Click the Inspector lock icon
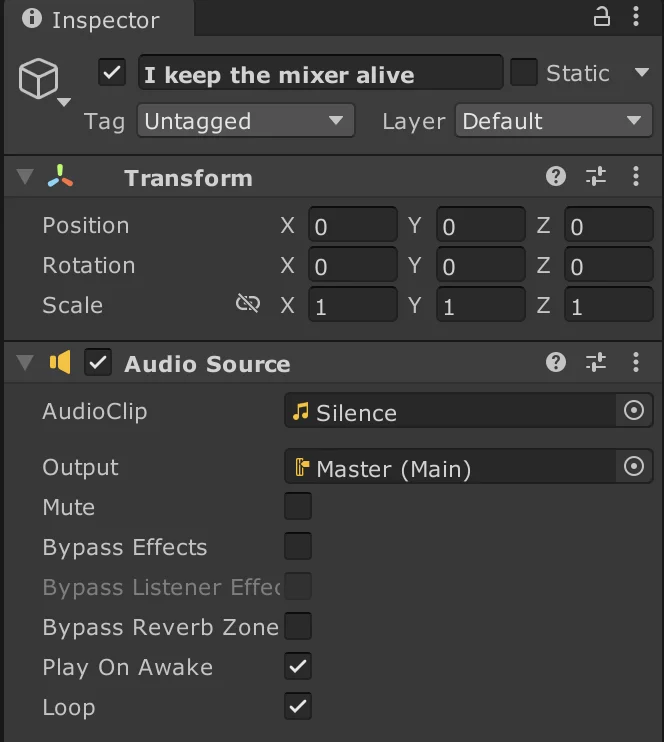The image size is (664, 742). 602,17
